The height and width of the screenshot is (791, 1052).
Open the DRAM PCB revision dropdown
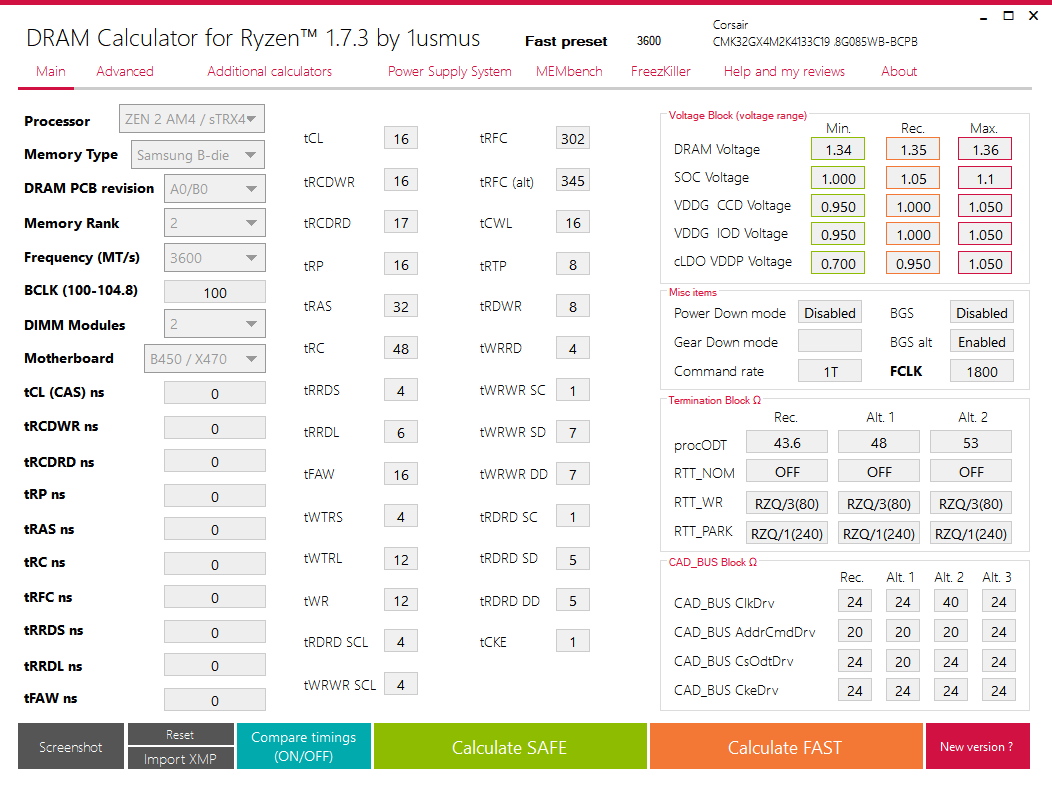tap(214, 188)
